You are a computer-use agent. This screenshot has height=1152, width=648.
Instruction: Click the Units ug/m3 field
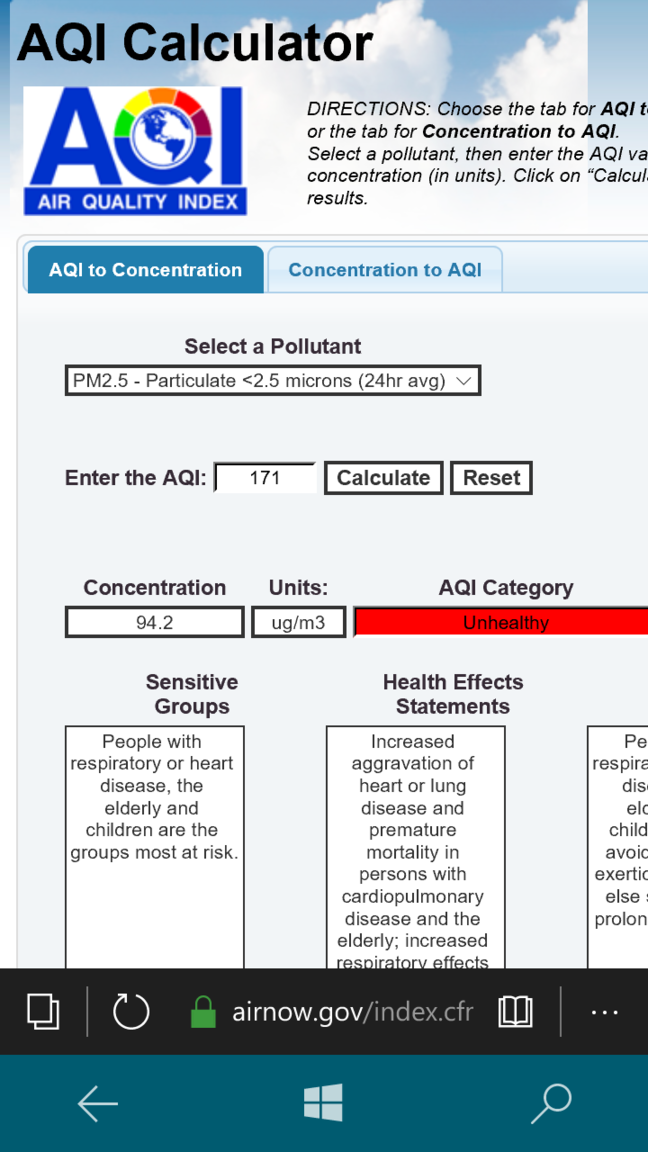coord(298,622)
